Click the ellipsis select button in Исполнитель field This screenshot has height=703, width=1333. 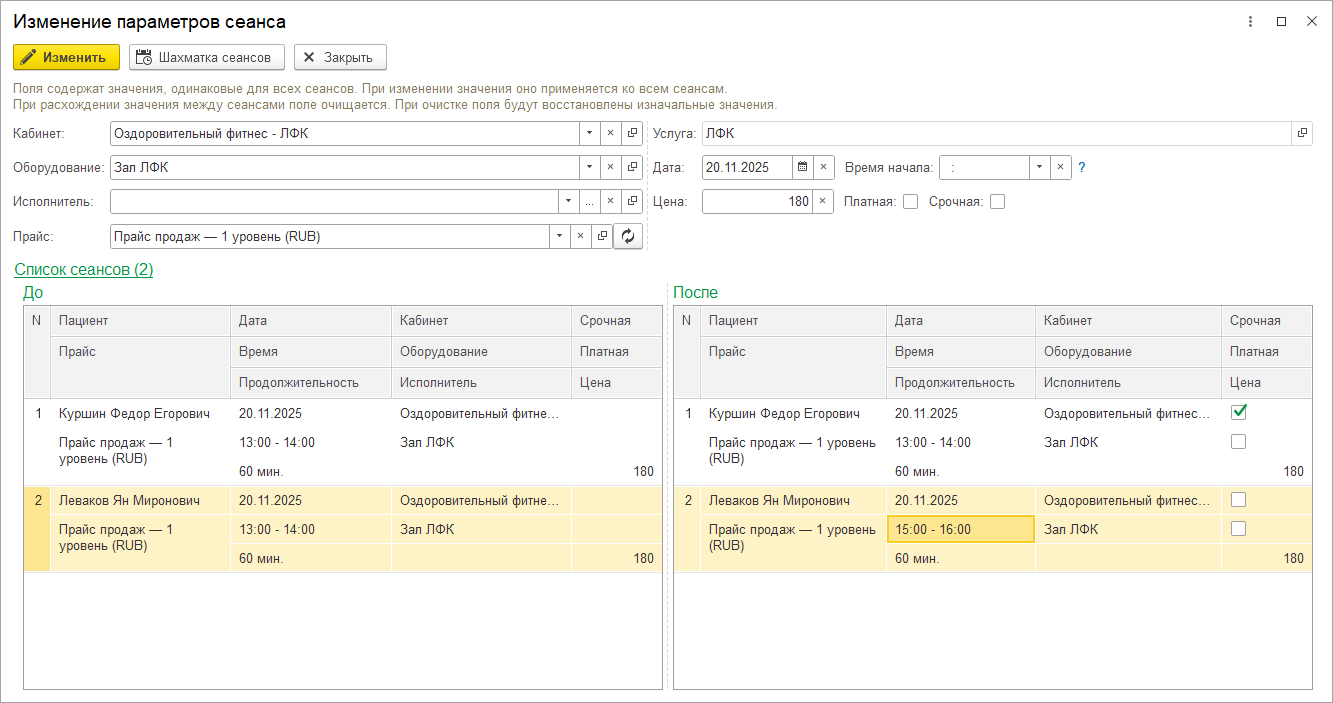coord(589,202)
